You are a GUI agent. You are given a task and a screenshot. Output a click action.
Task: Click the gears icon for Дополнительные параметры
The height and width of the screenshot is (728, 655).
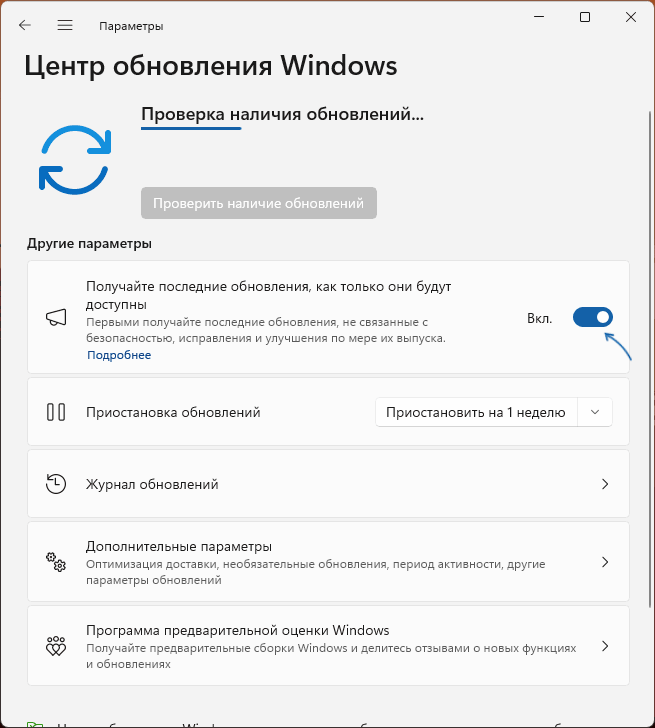tap(56, 562)
